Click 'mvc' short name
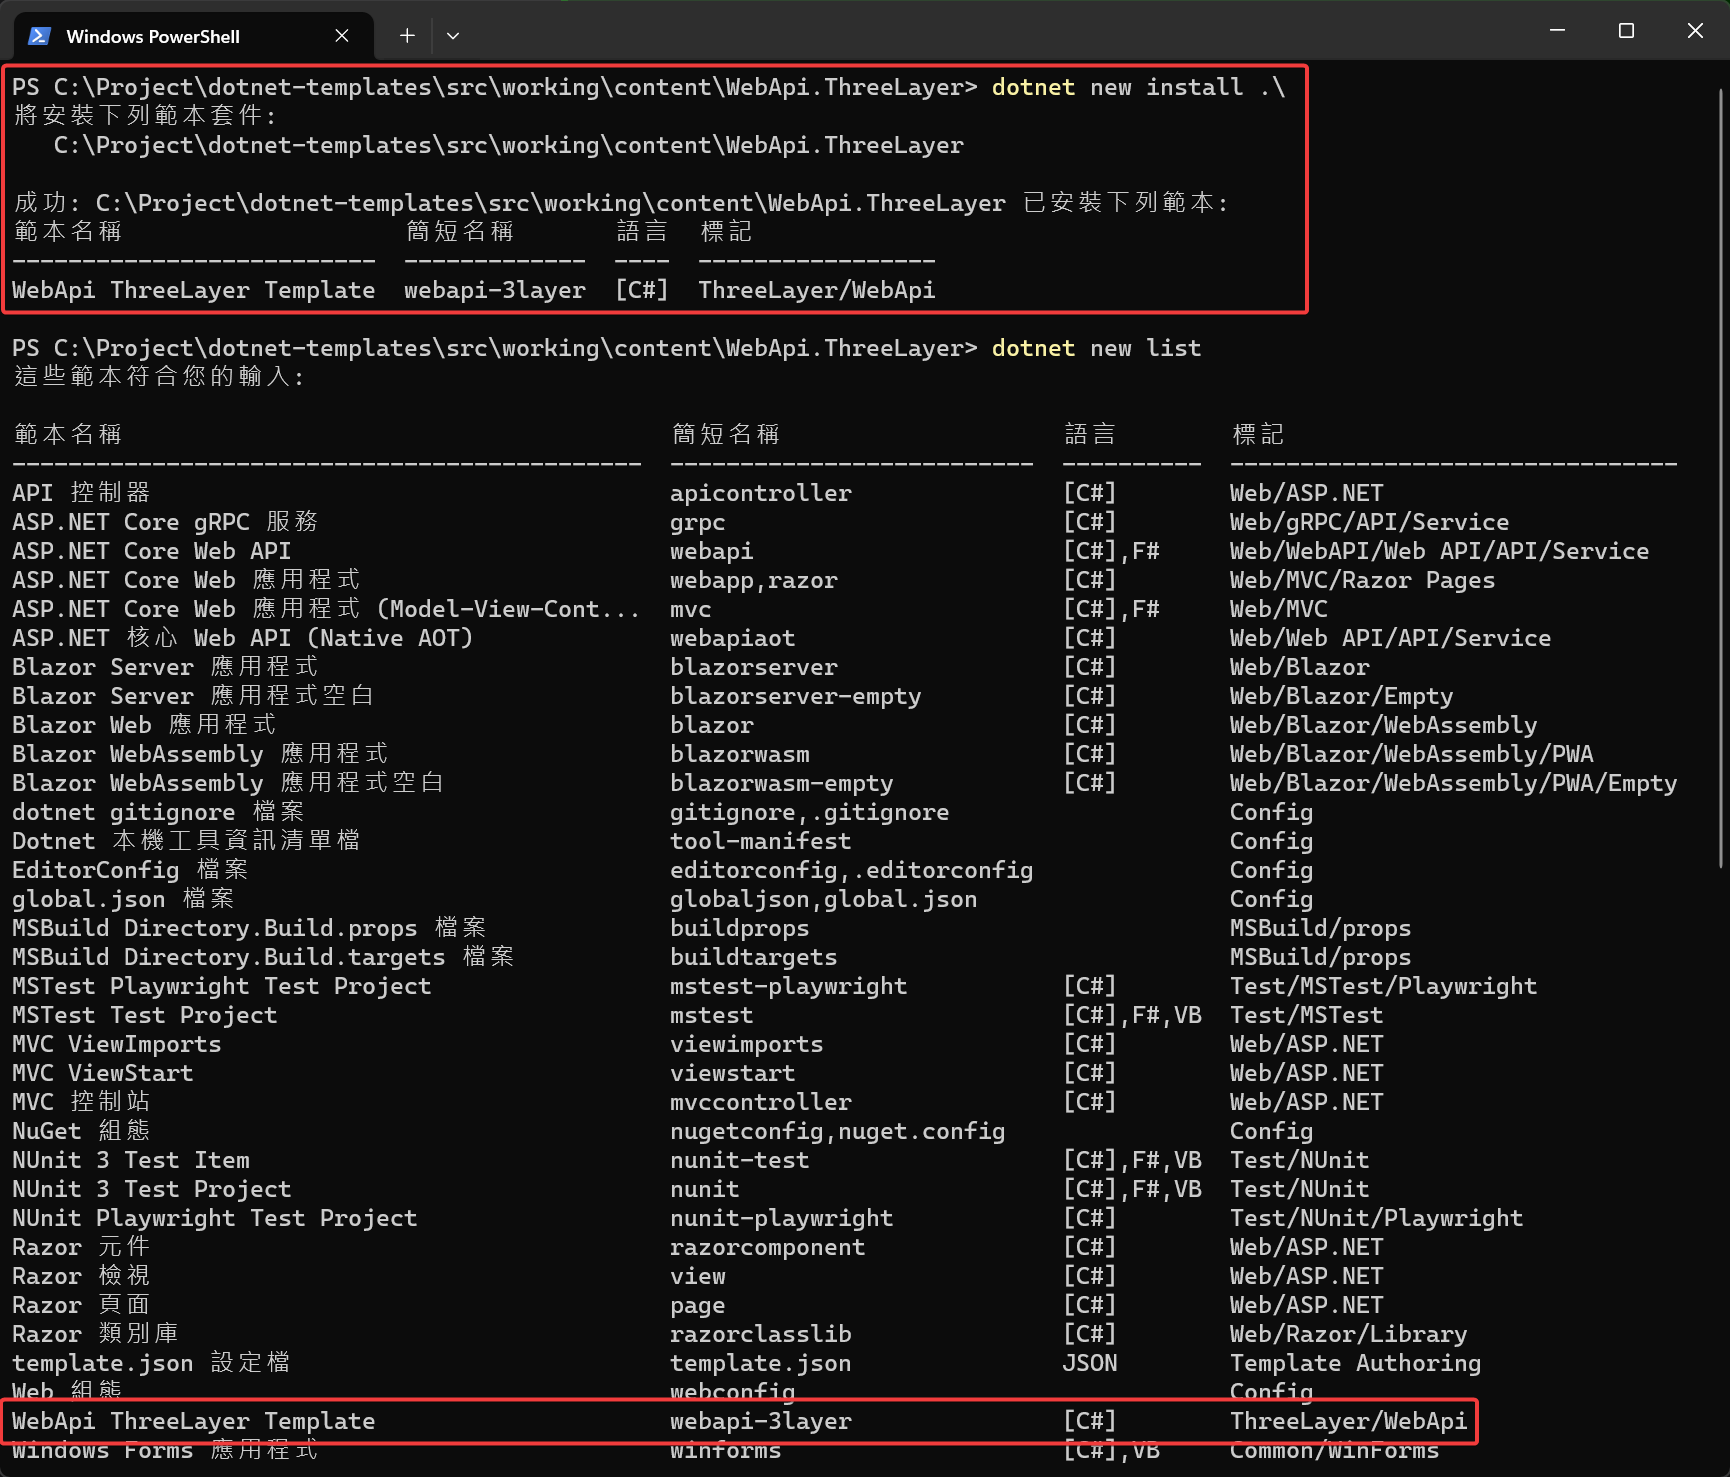Viewport: 1730px width, 1477px height. point(691,610)
